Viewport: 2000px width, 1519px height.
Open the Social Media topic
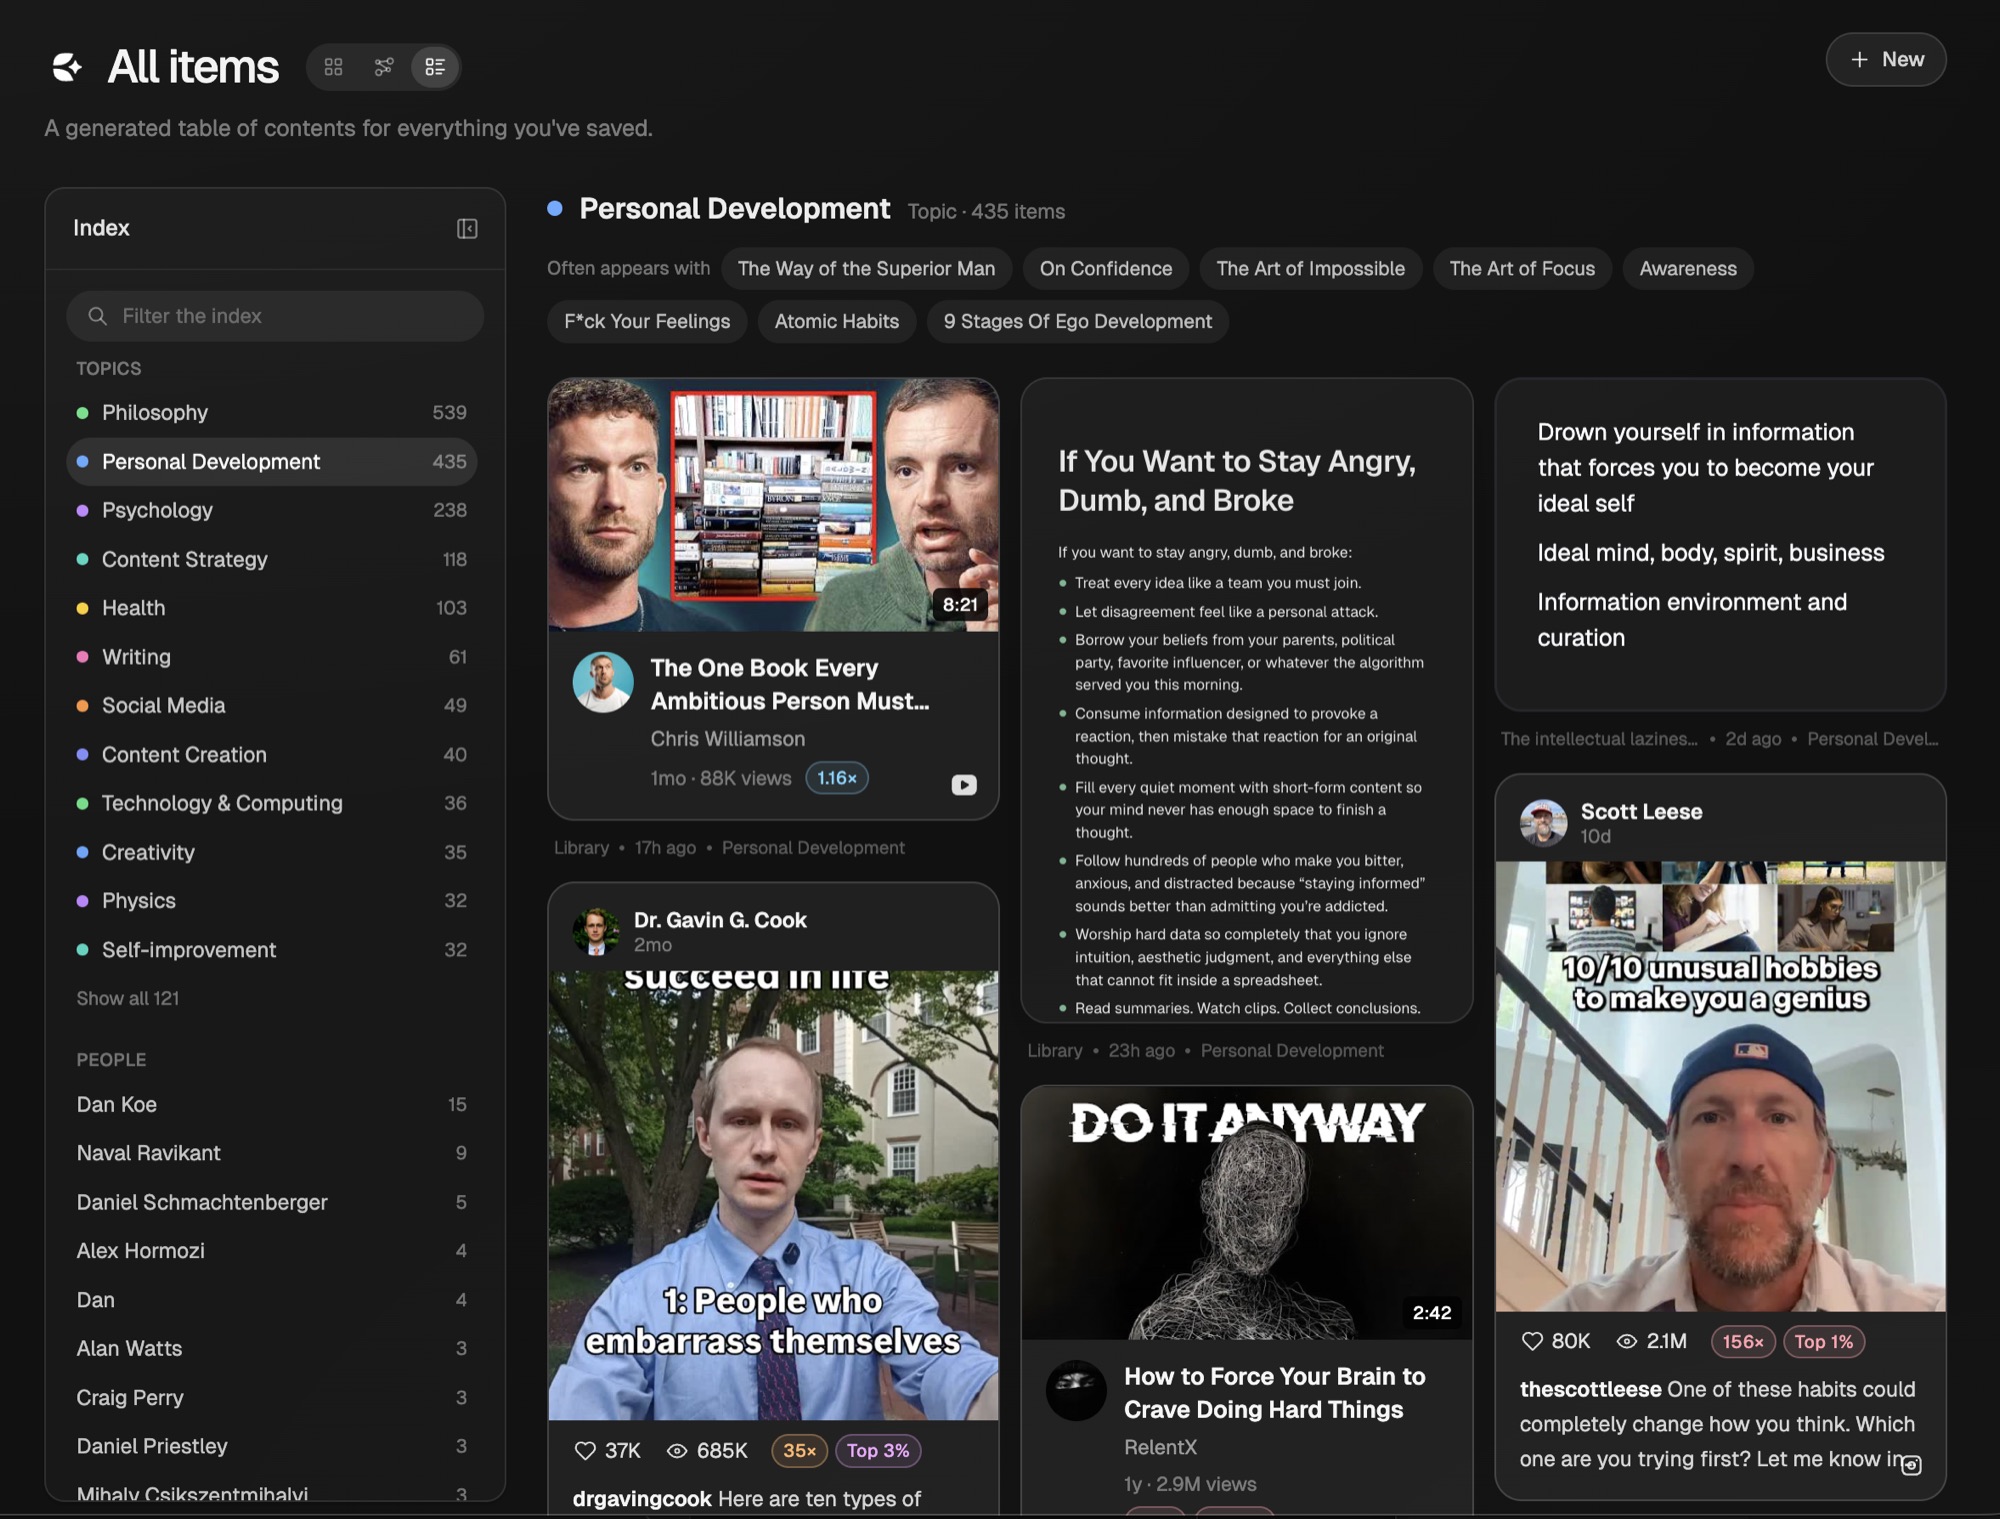(272, 706)
